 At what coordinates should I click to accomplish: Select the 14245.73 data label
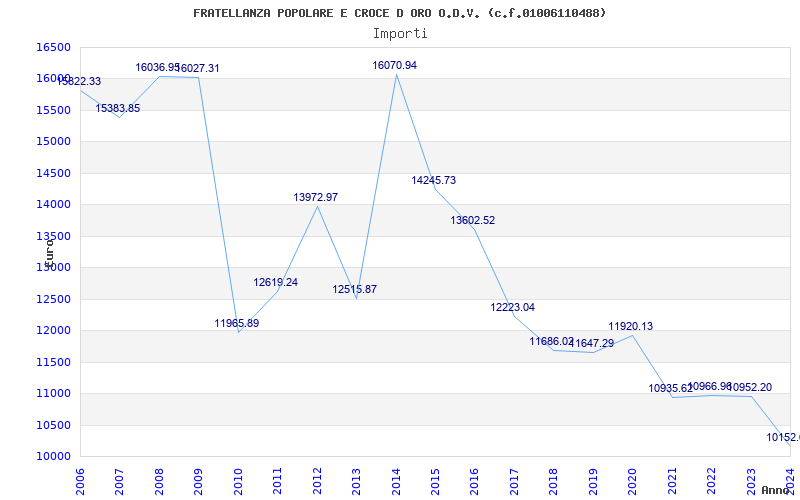[434, 180]
